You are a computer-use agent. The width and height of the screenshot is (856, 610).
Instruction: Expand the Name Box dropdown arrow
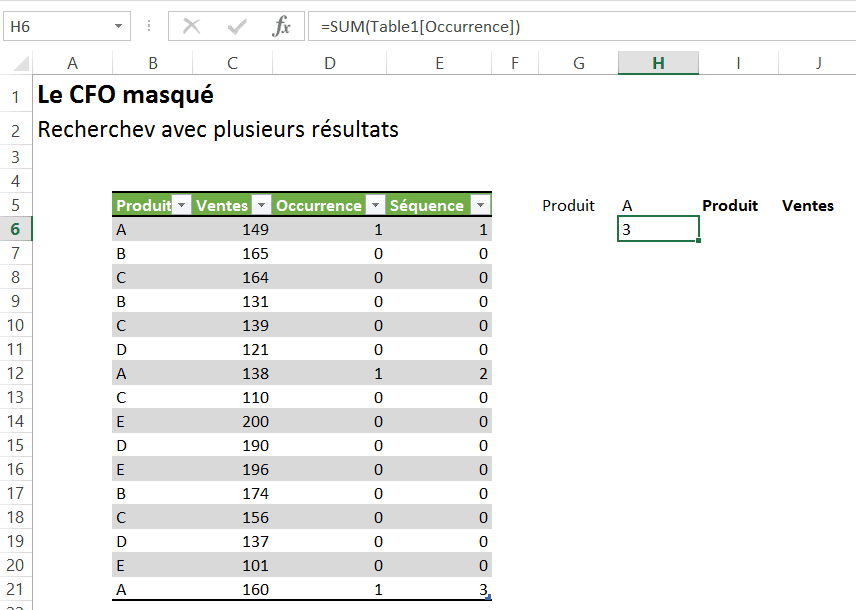click(x=120, y=27)
